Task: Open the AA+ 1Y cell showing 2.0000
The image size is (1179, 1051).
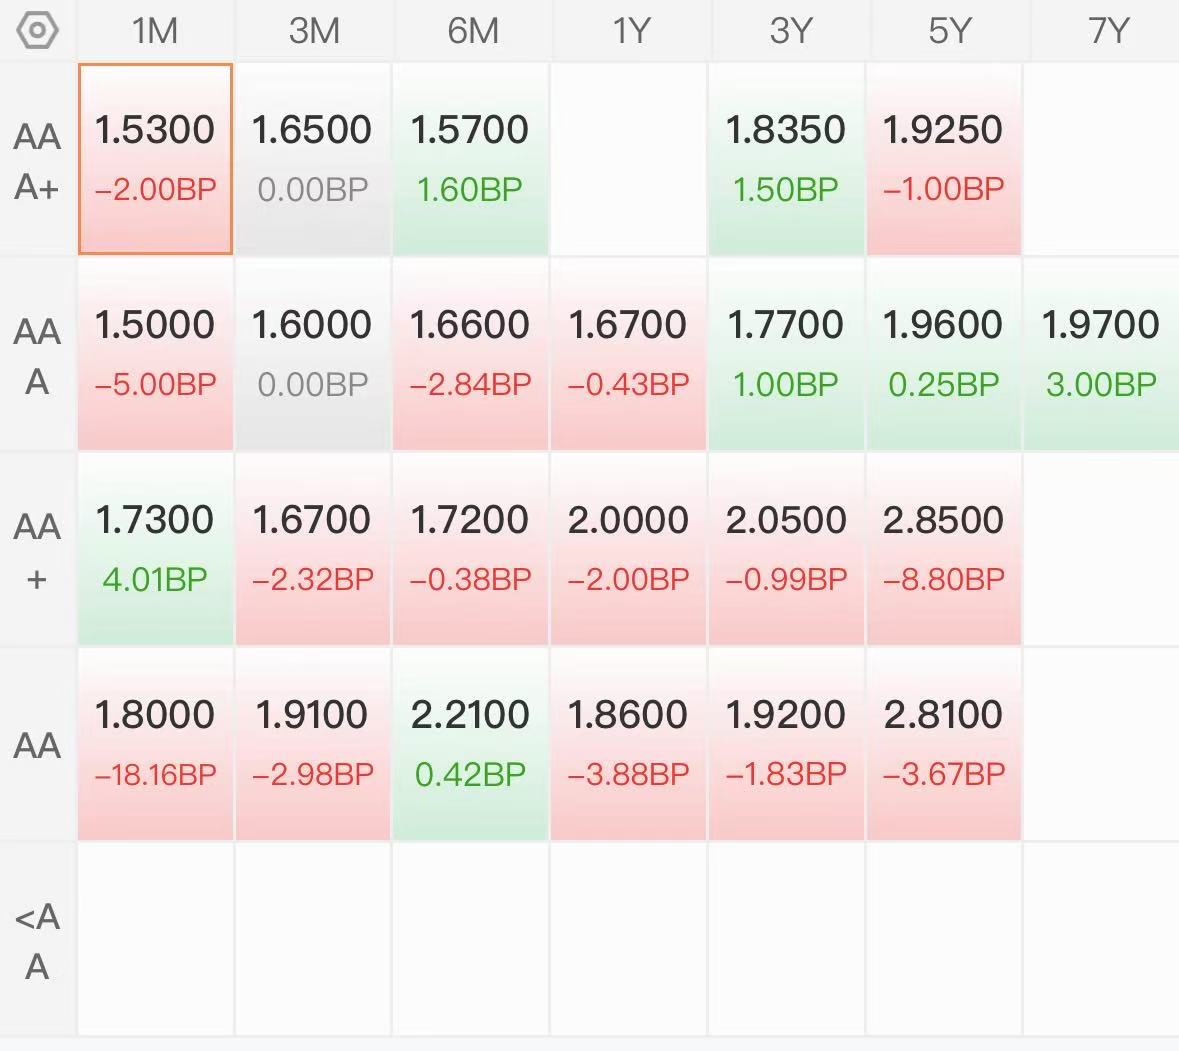Action: point(629,549)
